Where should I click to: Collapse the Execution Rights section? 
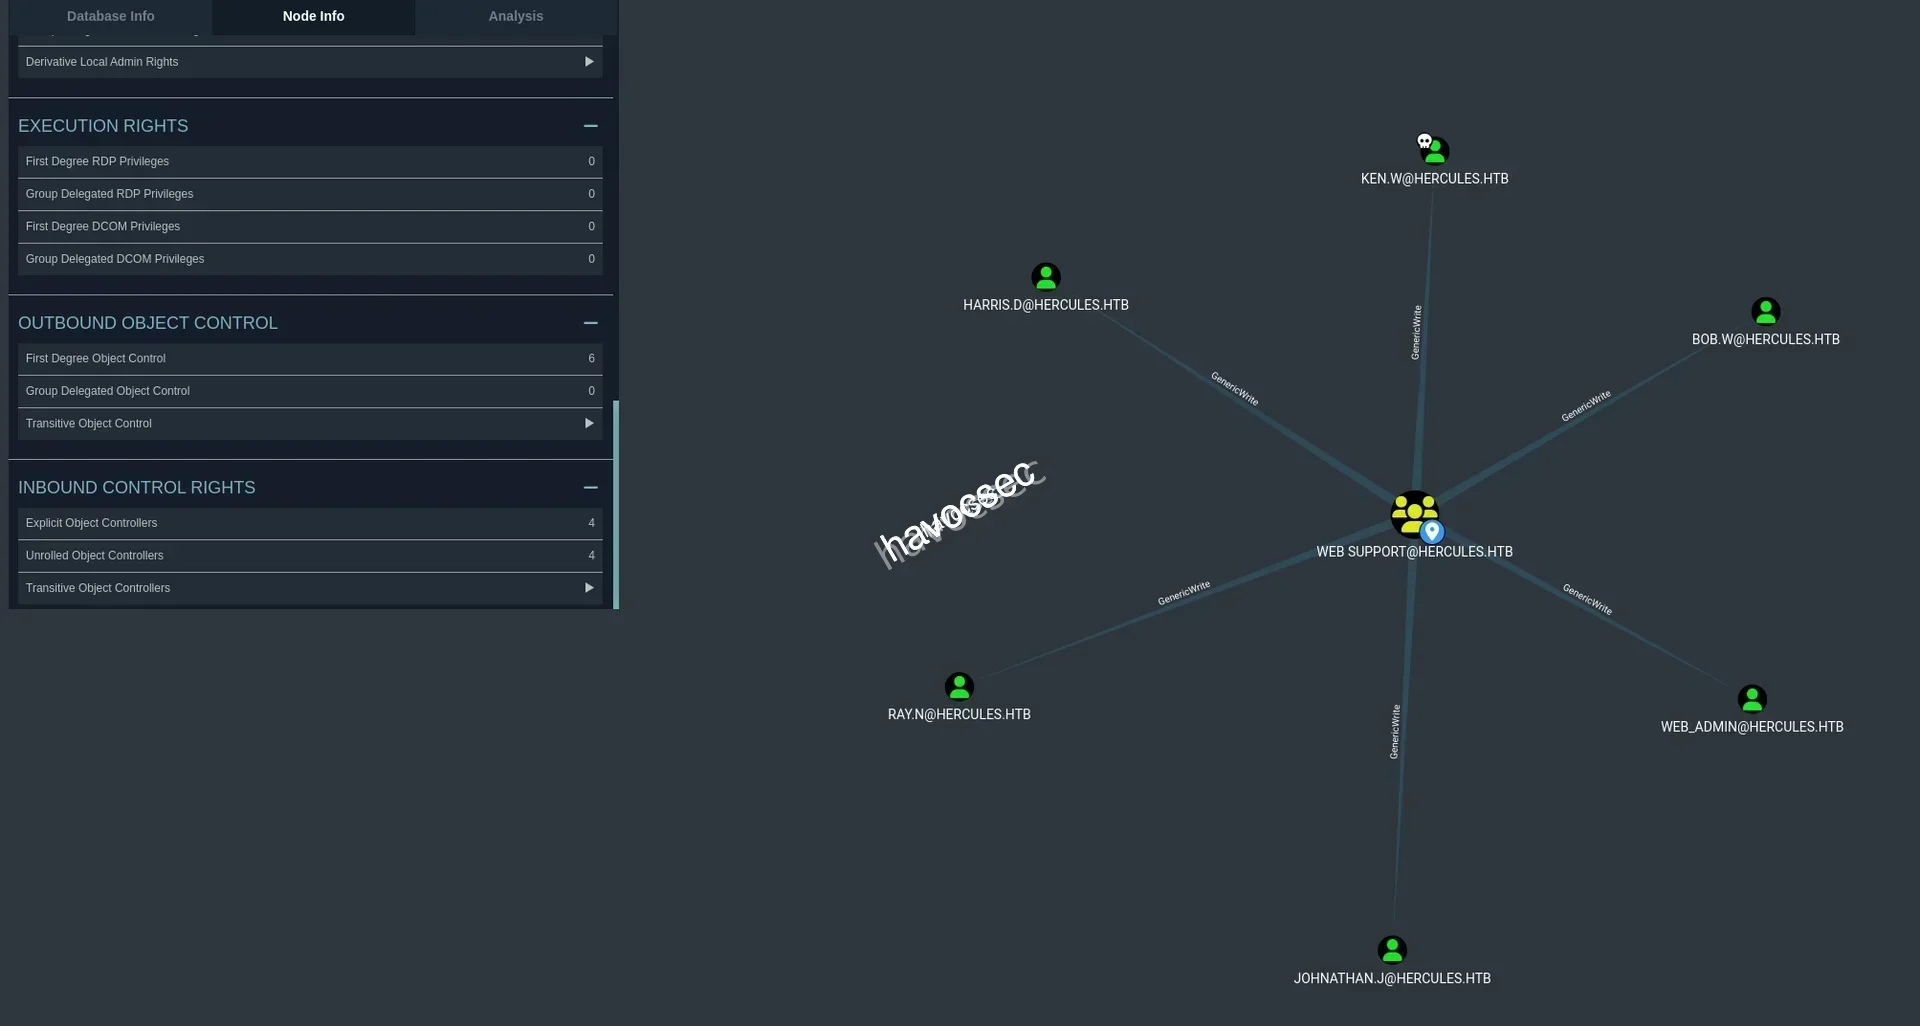click(590, 126)
